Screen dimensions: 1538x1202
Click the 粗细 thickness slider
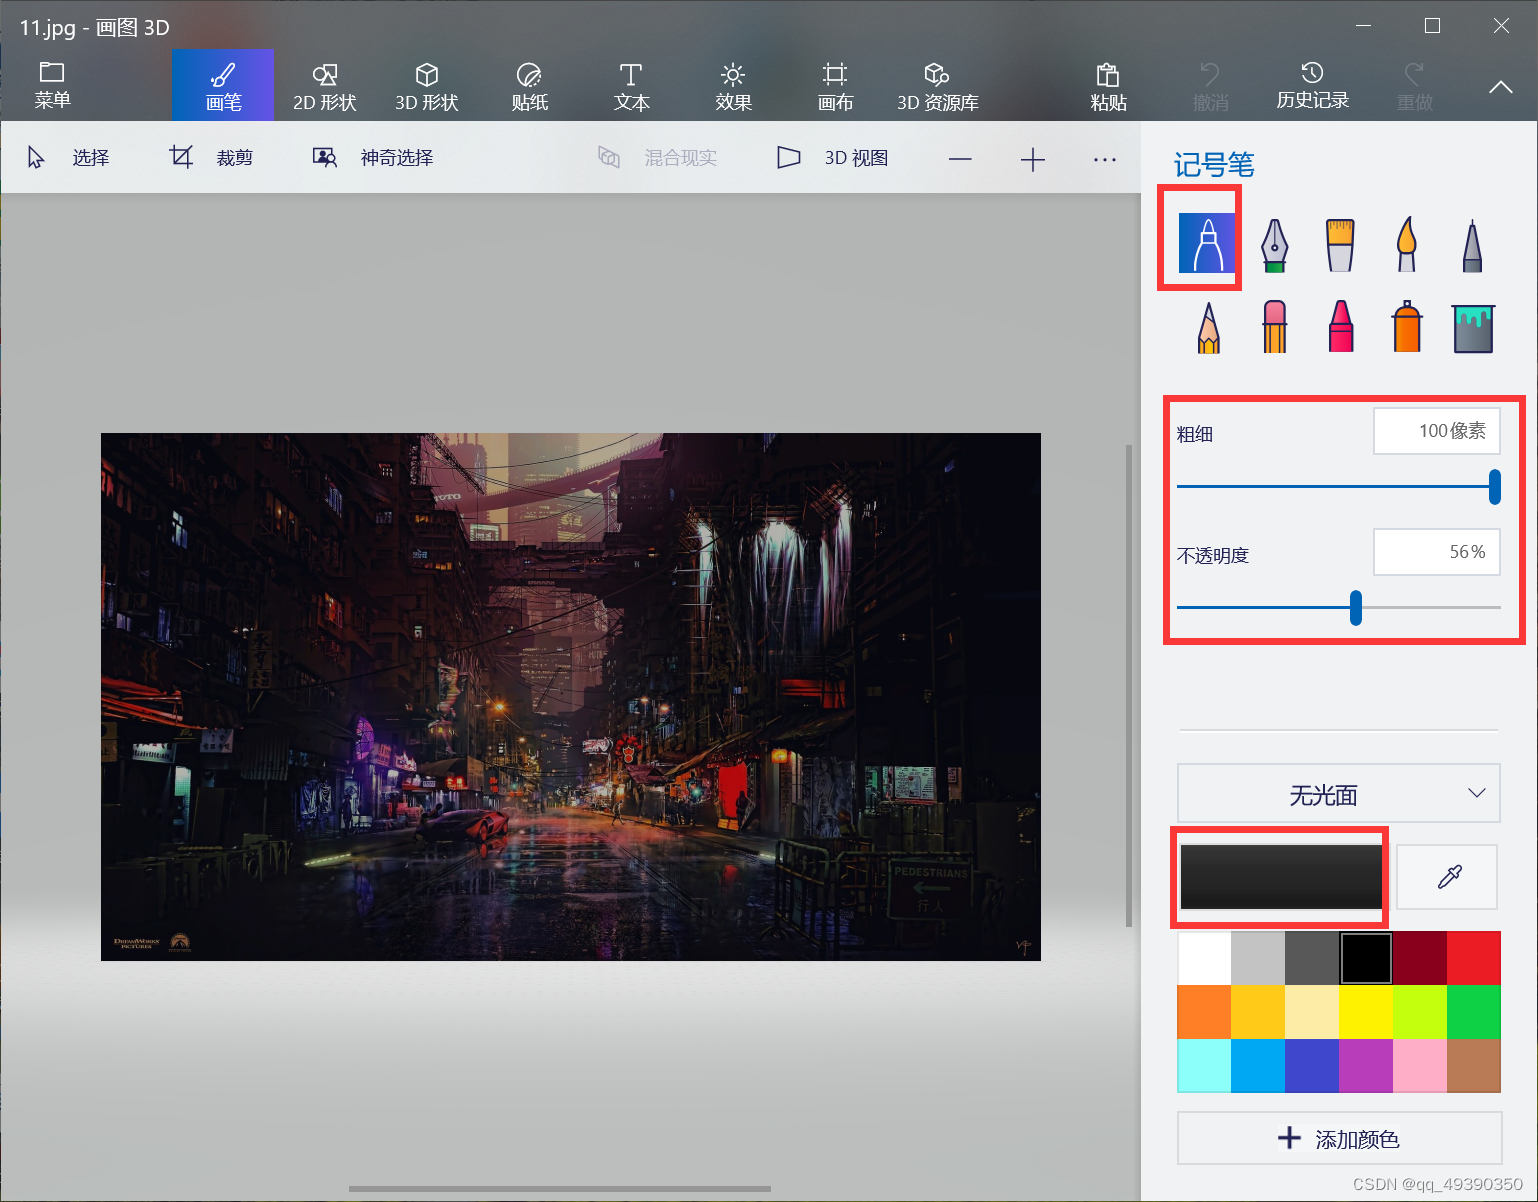pos(1338,487)
